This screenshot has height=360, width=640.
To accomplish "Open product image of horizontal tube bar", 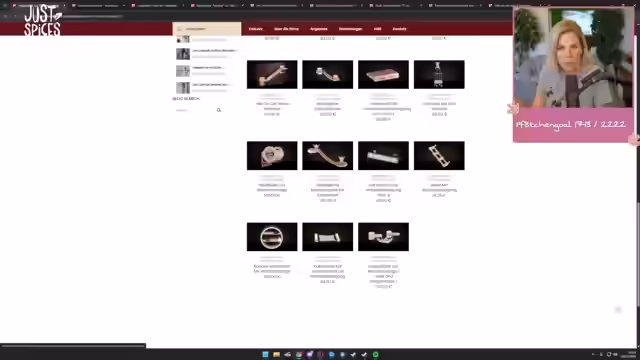I will click(383, 156).
